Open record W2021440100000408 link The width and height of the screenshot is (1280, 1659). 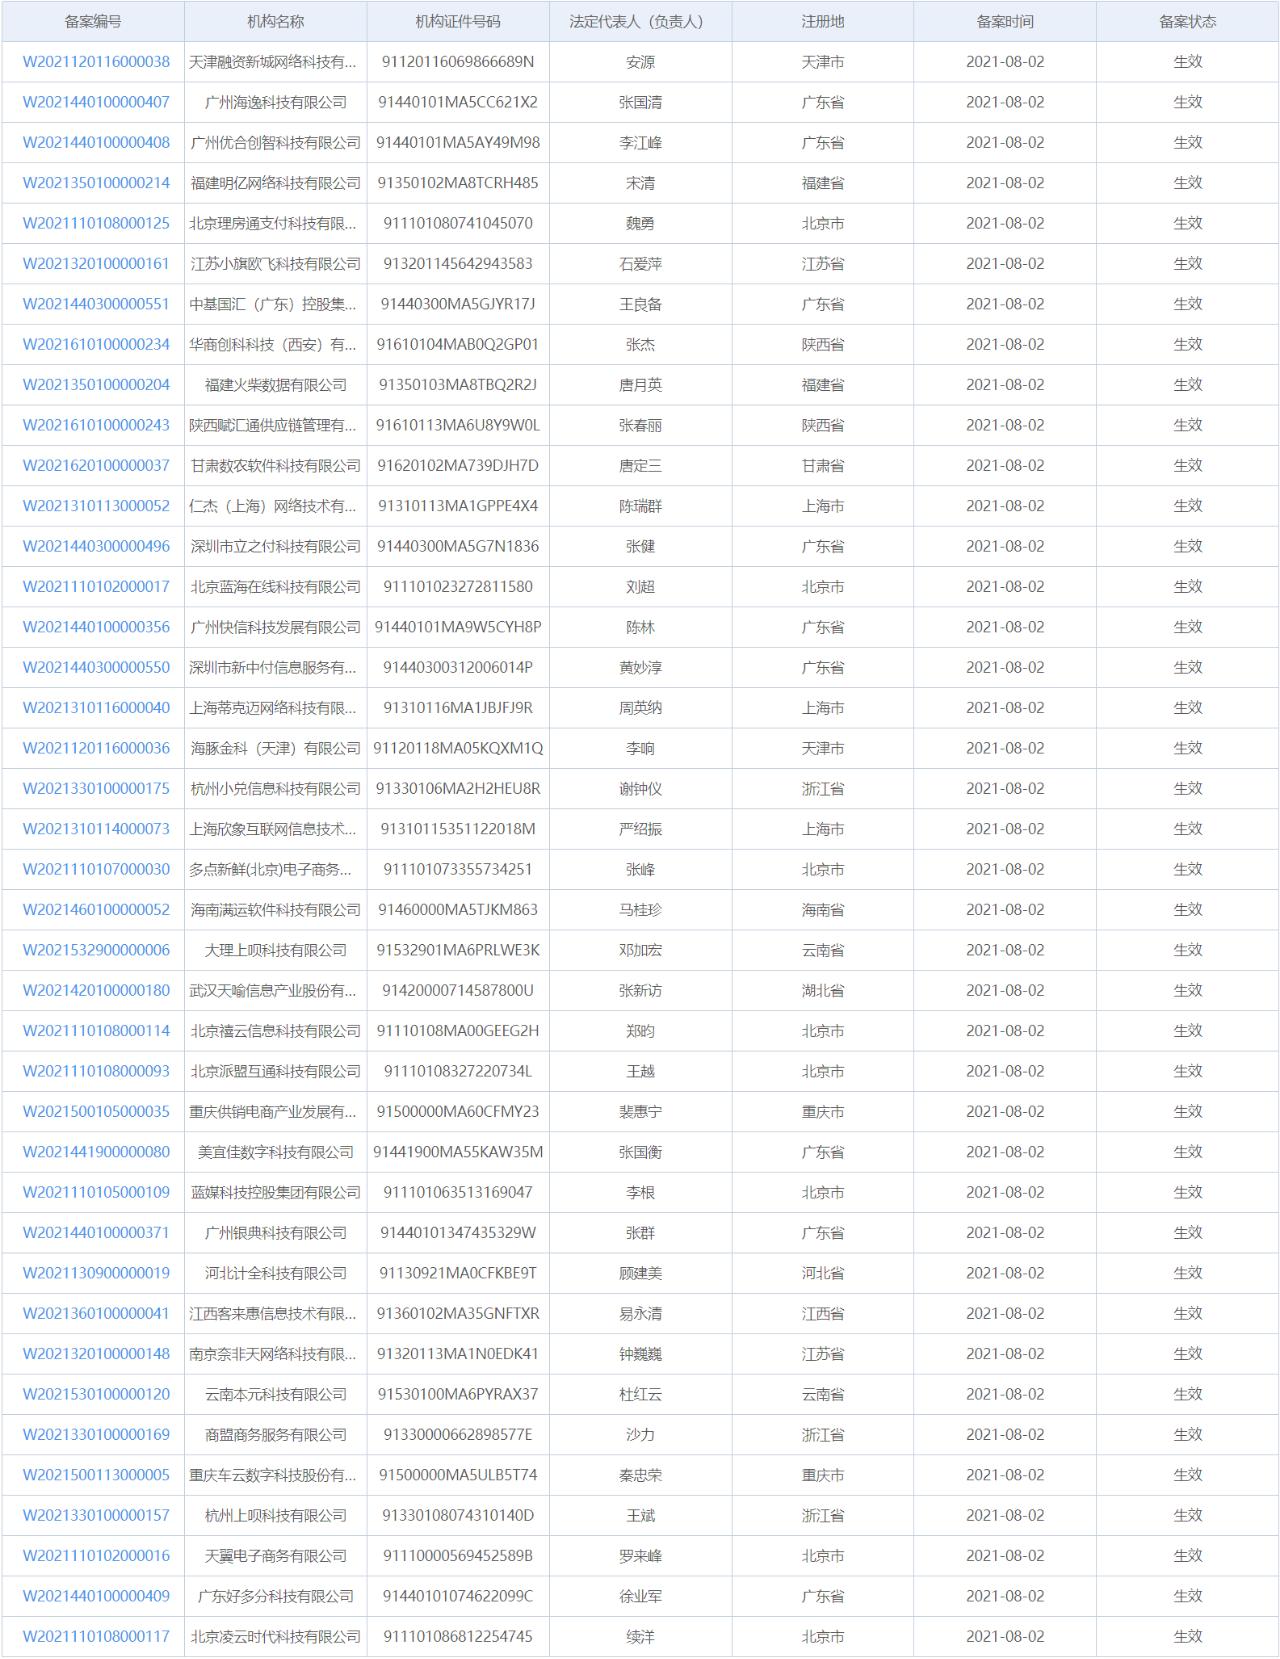point(96,143)
